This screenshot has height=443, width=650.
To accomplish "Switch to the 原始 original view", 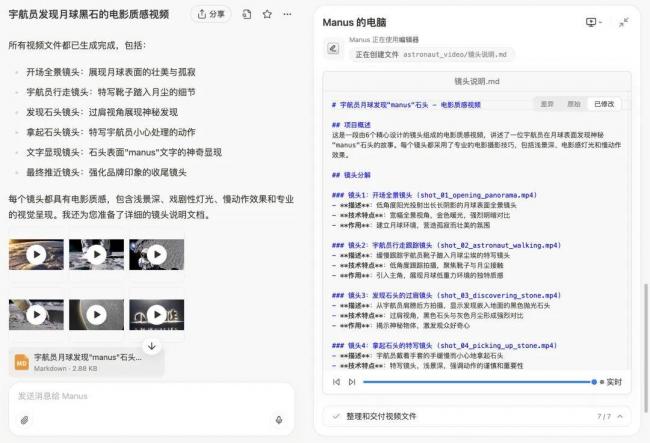I will (573, 103).
